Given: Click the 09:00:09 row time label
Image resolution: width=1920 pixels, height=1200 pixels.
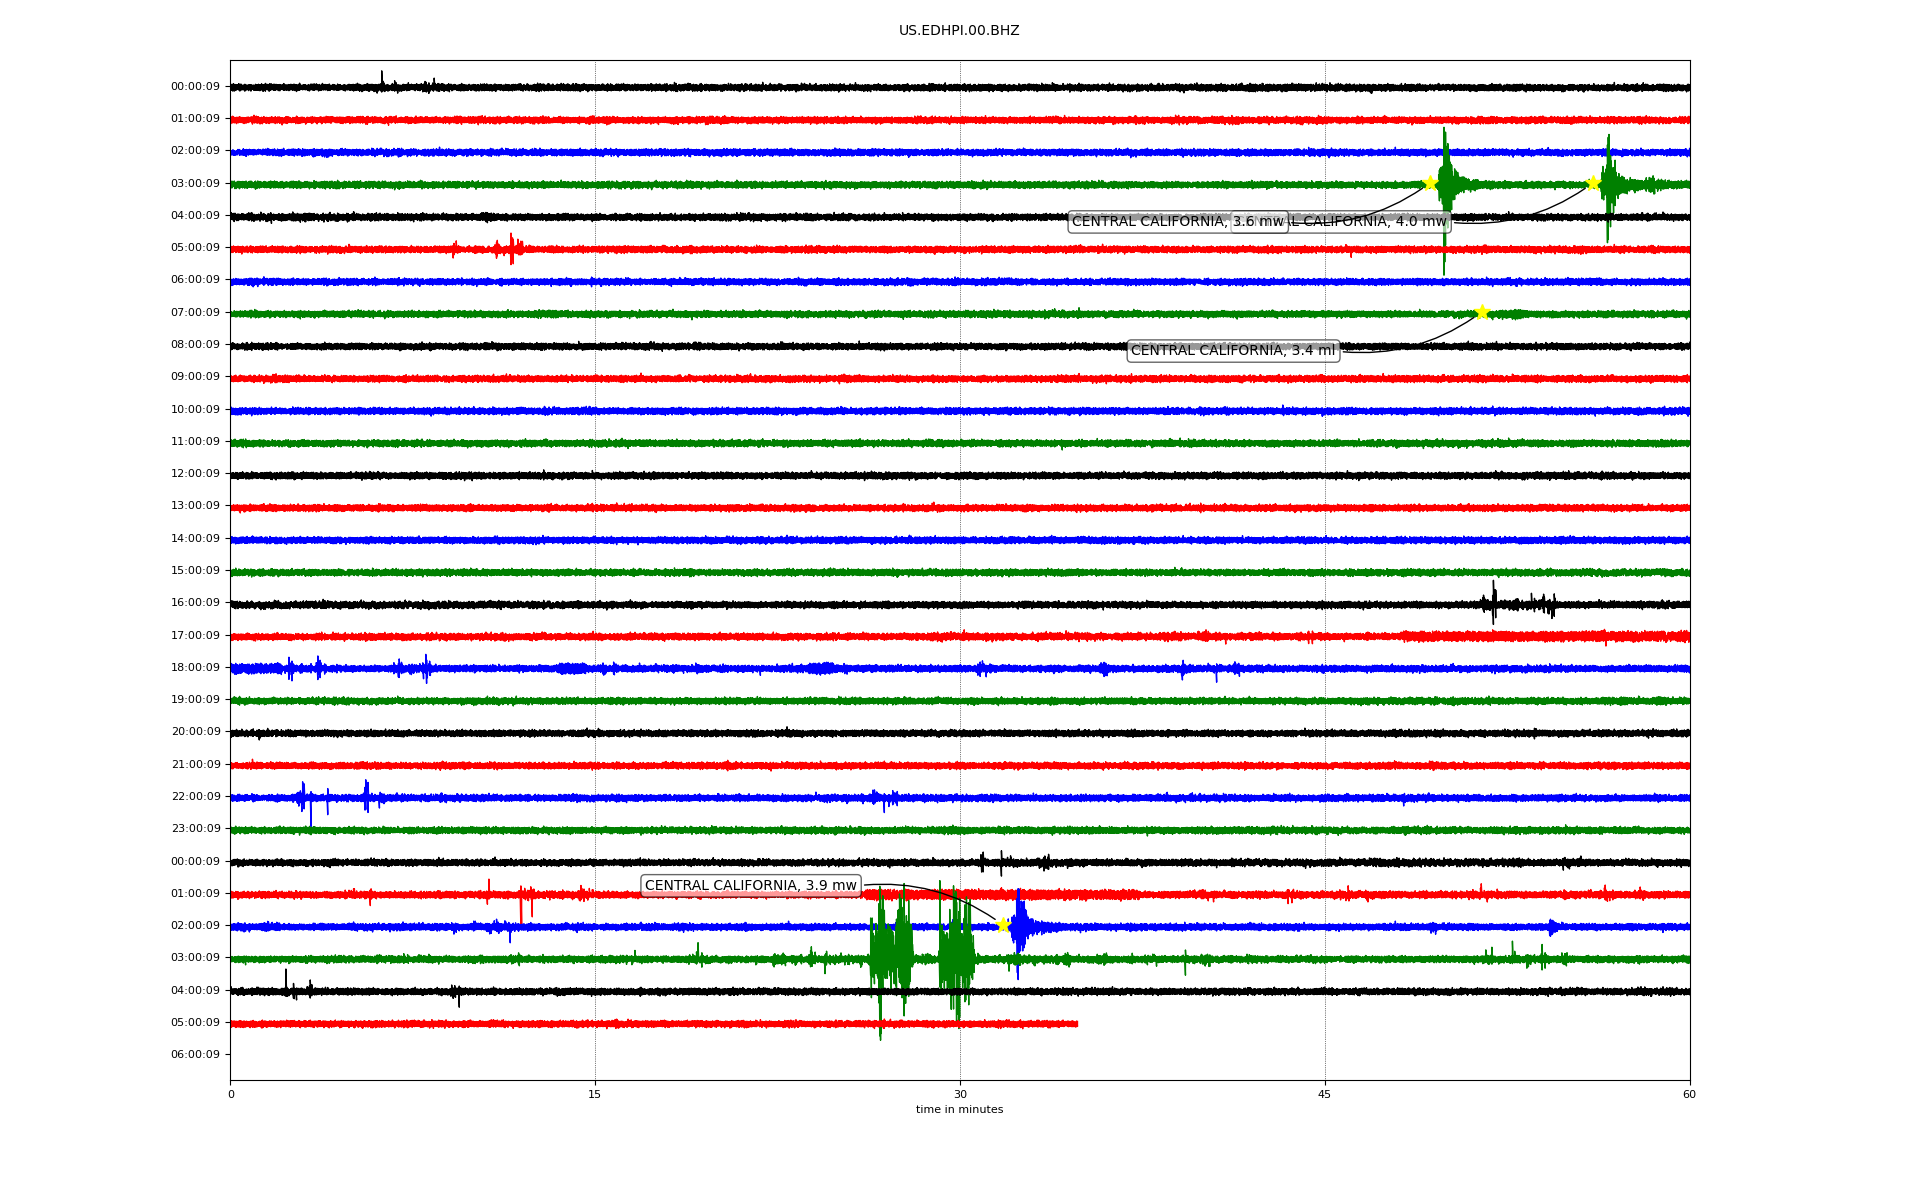Looking at the screenshot, I should tap(195, 377).
